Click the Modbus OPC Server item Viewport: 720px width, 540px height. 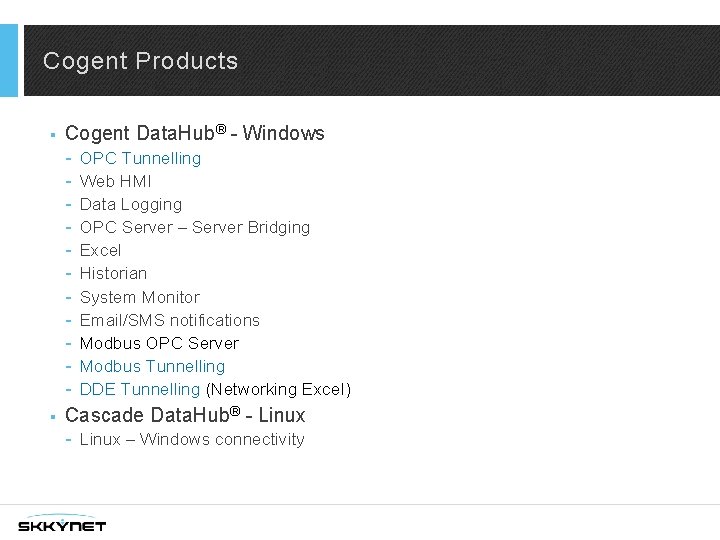click(x=159, y=343)
